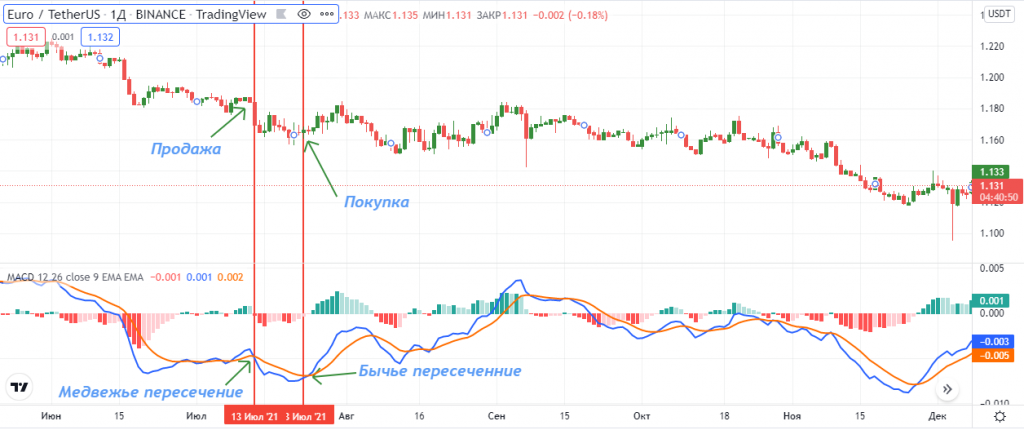Click the 0.005 MACD scale value
The image size is (1024, 430).
[x=990, y=268]
